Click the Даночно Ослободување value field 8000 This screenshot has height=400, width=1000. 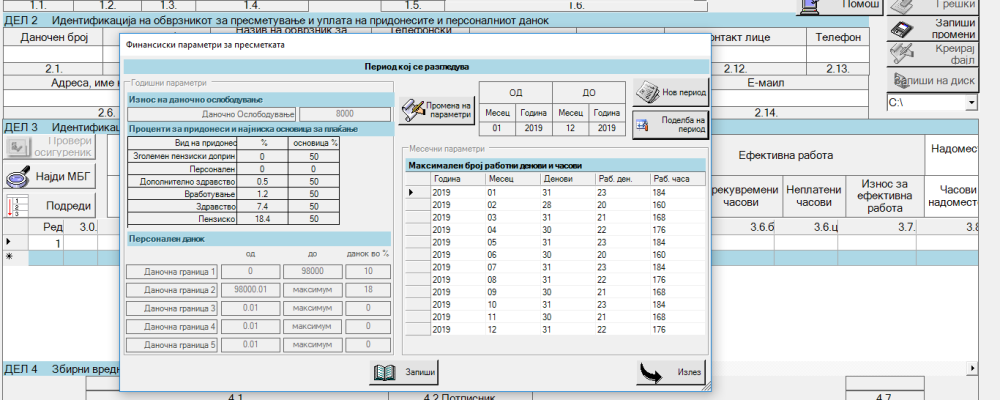(344, 115)
